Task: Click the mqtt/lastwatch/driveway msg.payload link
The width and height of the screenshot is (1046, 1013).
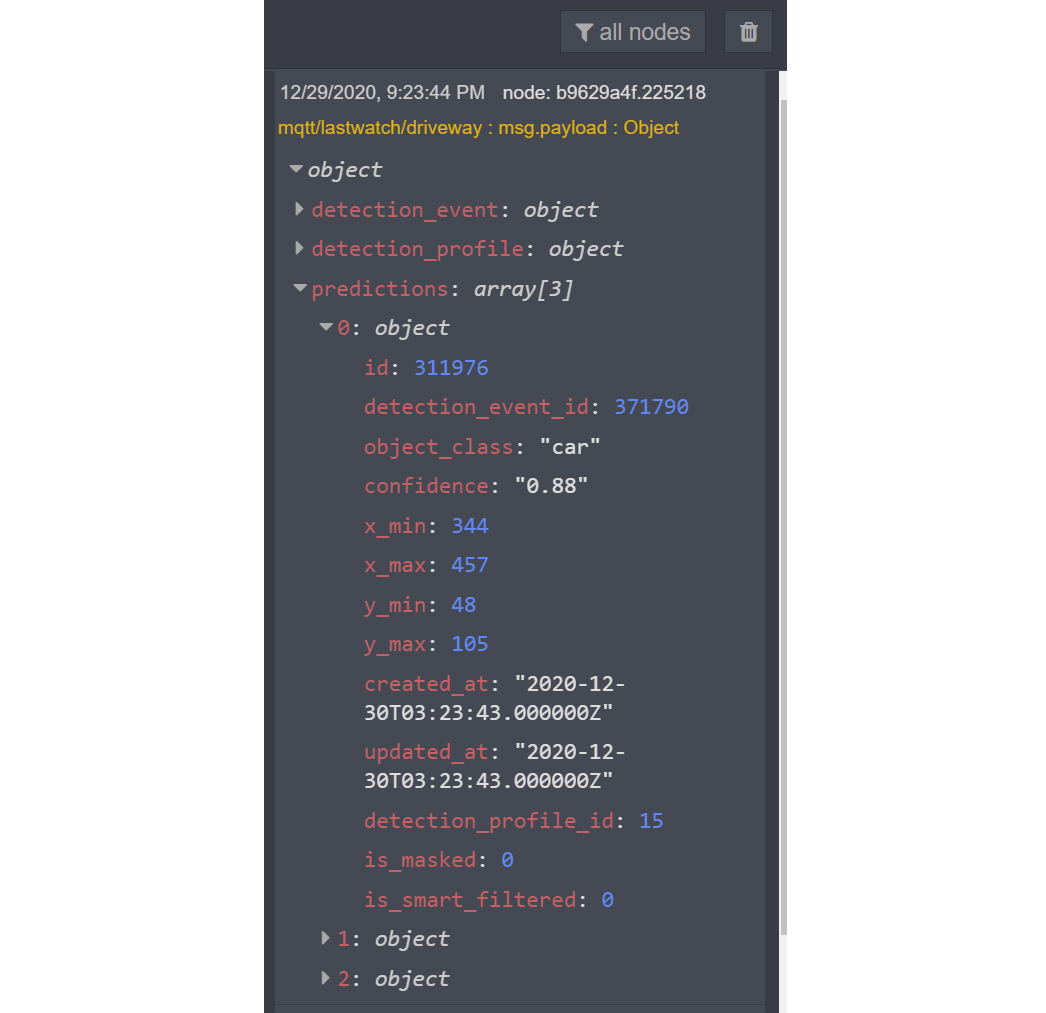Action: [478, 127]
